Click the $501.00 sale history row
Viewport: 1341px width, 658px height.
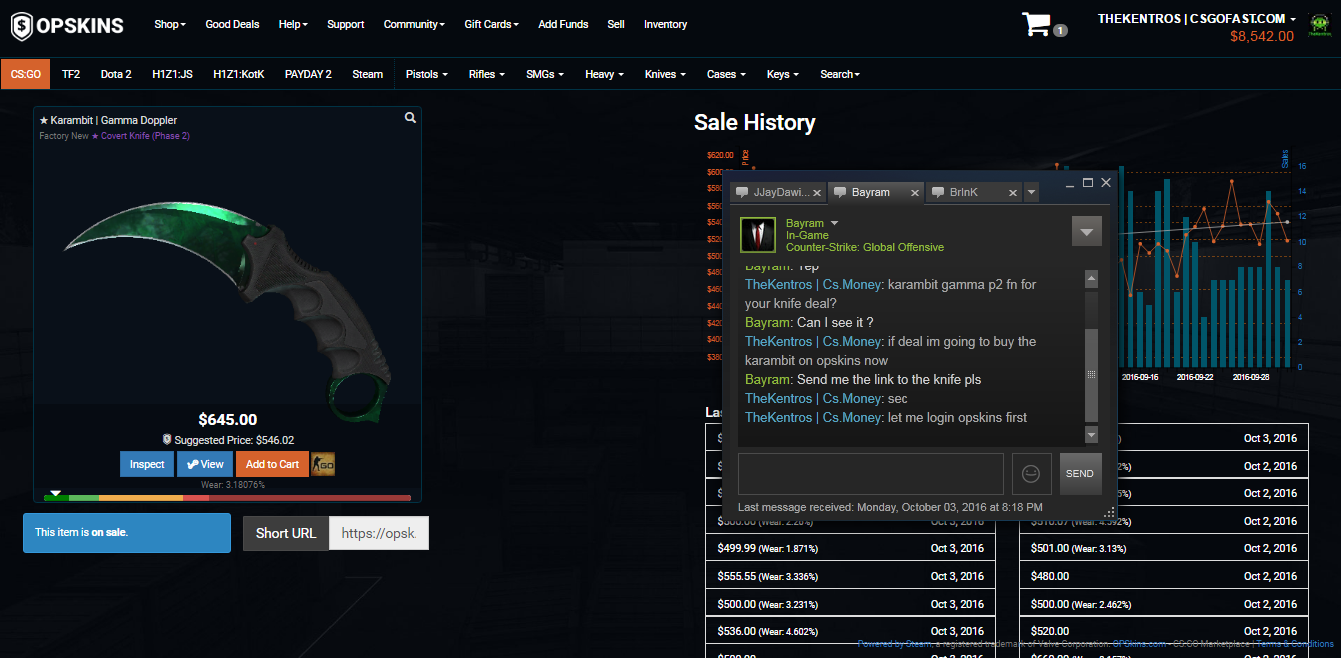pyautogui.click(x=1165, y=548)
